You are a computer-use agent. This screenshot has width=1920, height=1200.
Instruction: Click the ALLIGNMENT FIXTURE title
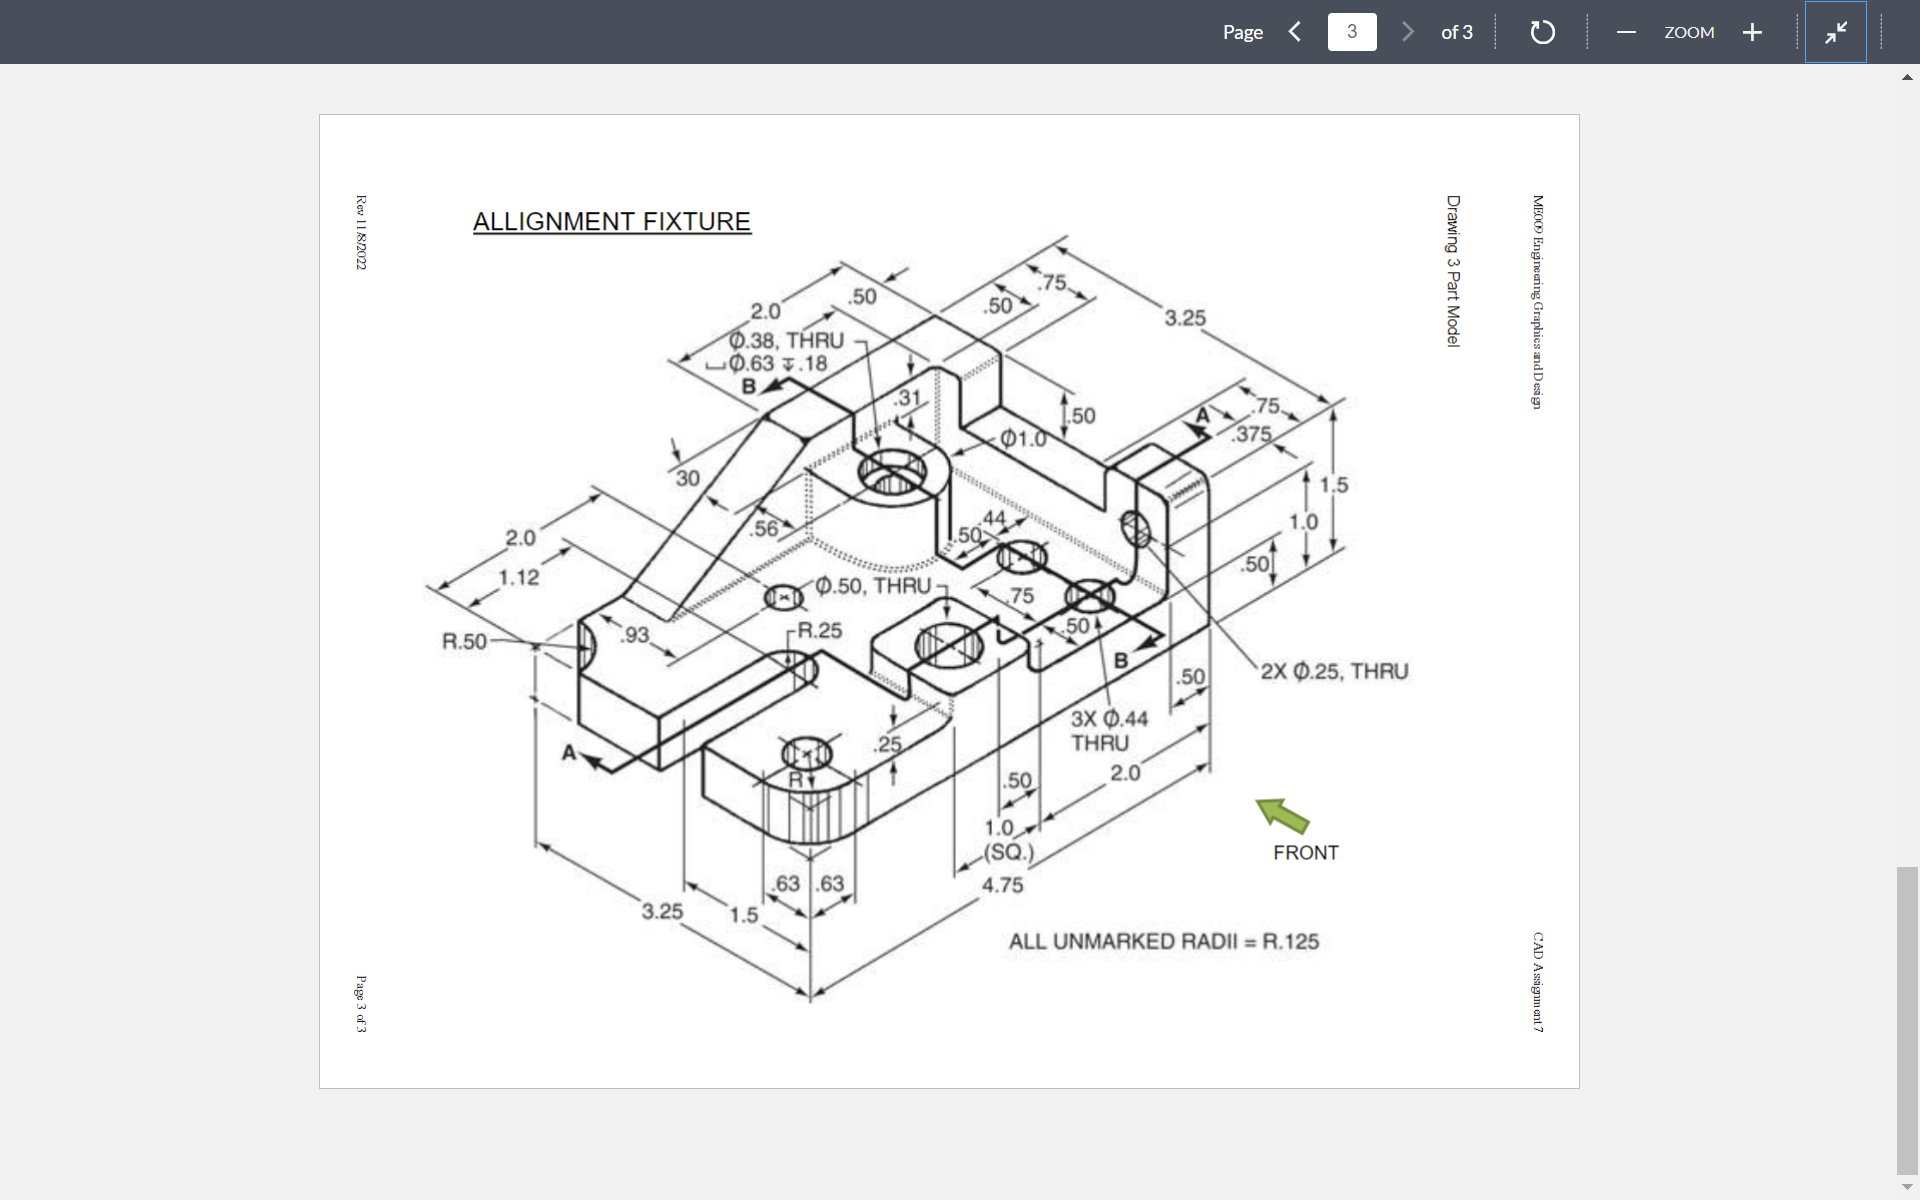611,221
